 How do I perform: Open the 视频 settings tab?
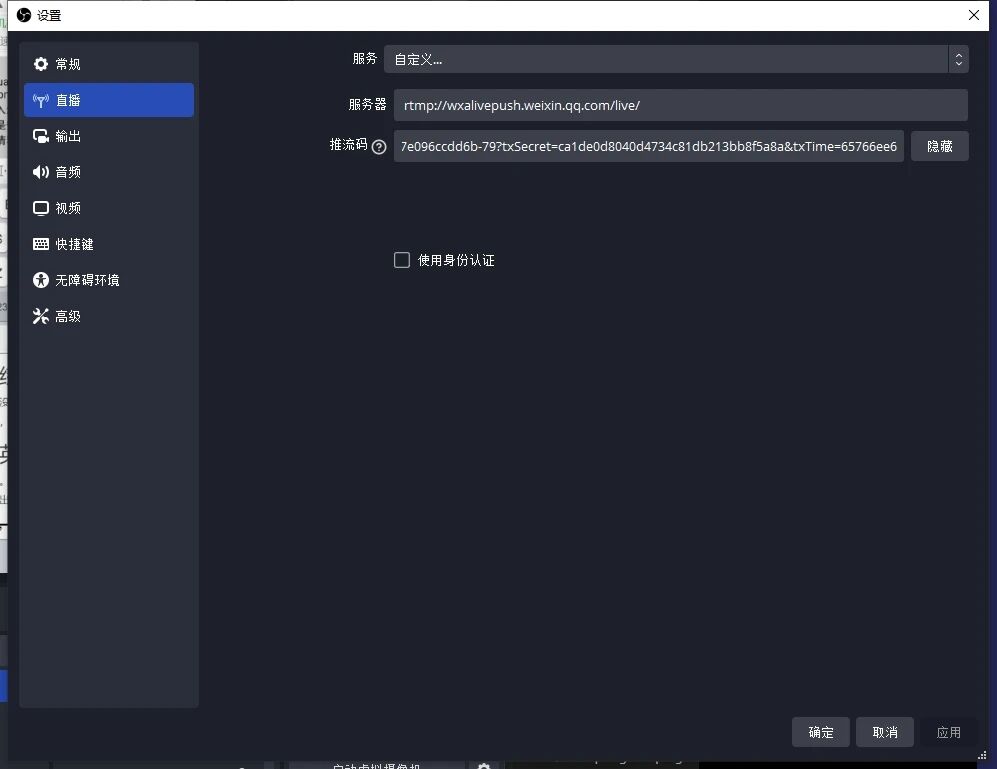(109, 208)
